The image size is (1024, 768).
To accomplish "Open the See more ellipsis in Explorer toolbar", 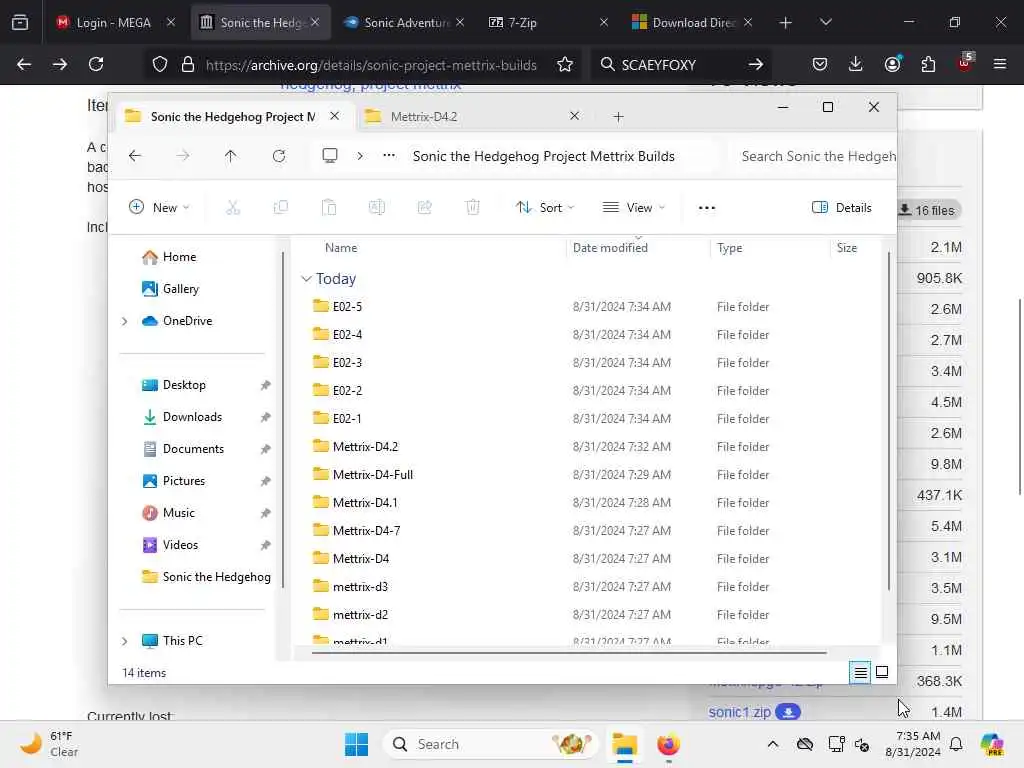I will coord(707,208).
